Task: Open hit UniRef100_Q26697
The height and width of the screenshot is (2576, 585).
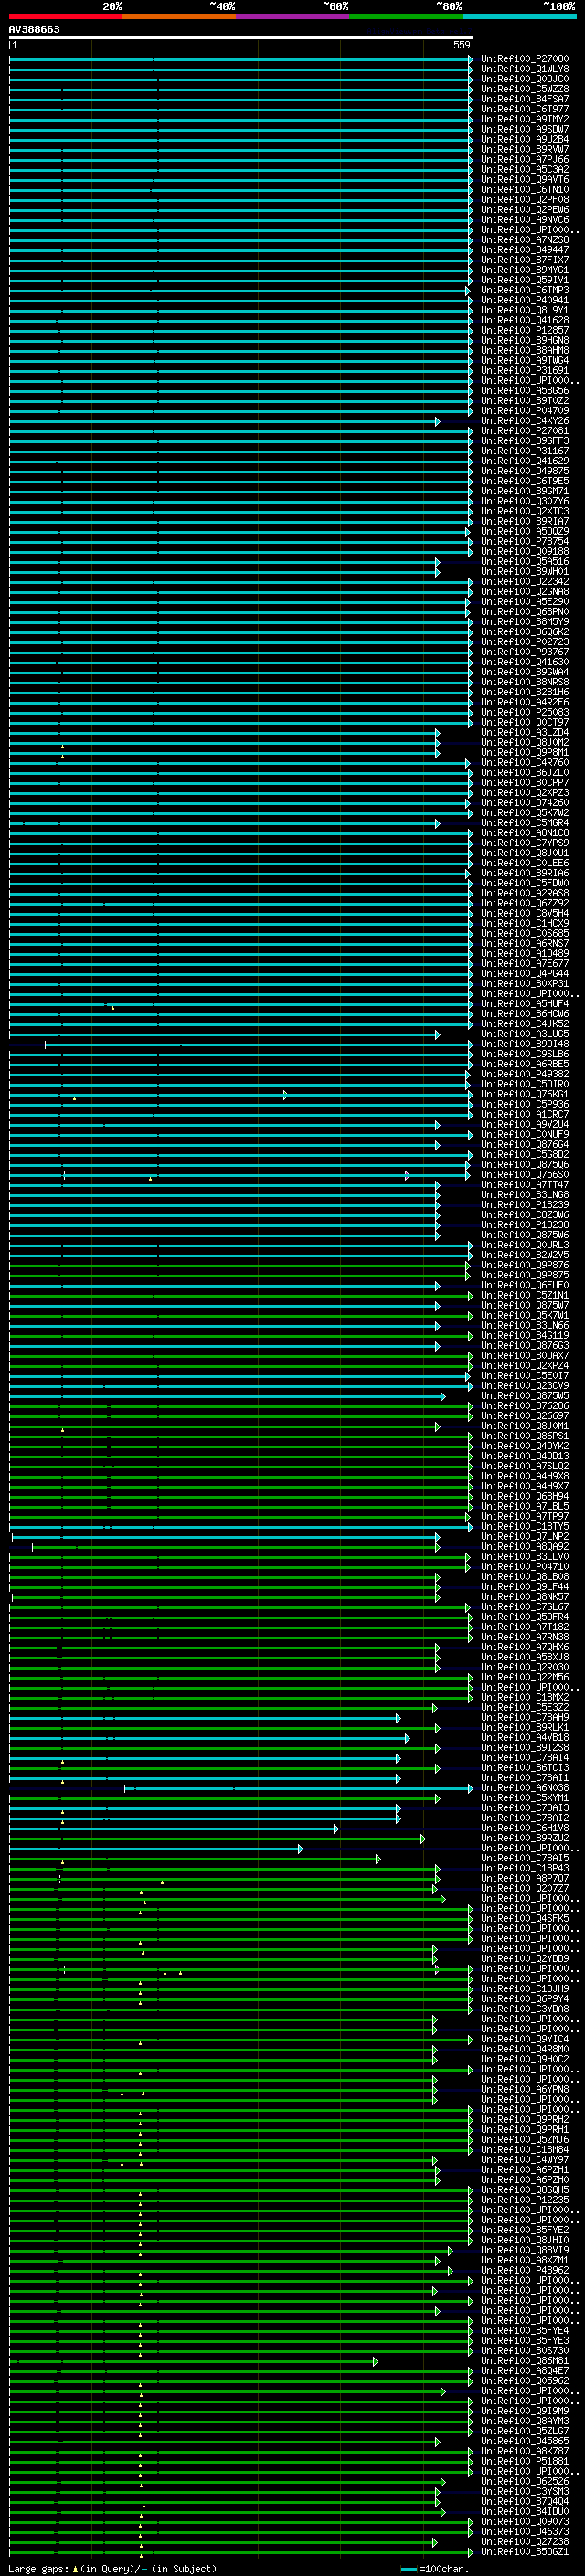Action: 525,1416
